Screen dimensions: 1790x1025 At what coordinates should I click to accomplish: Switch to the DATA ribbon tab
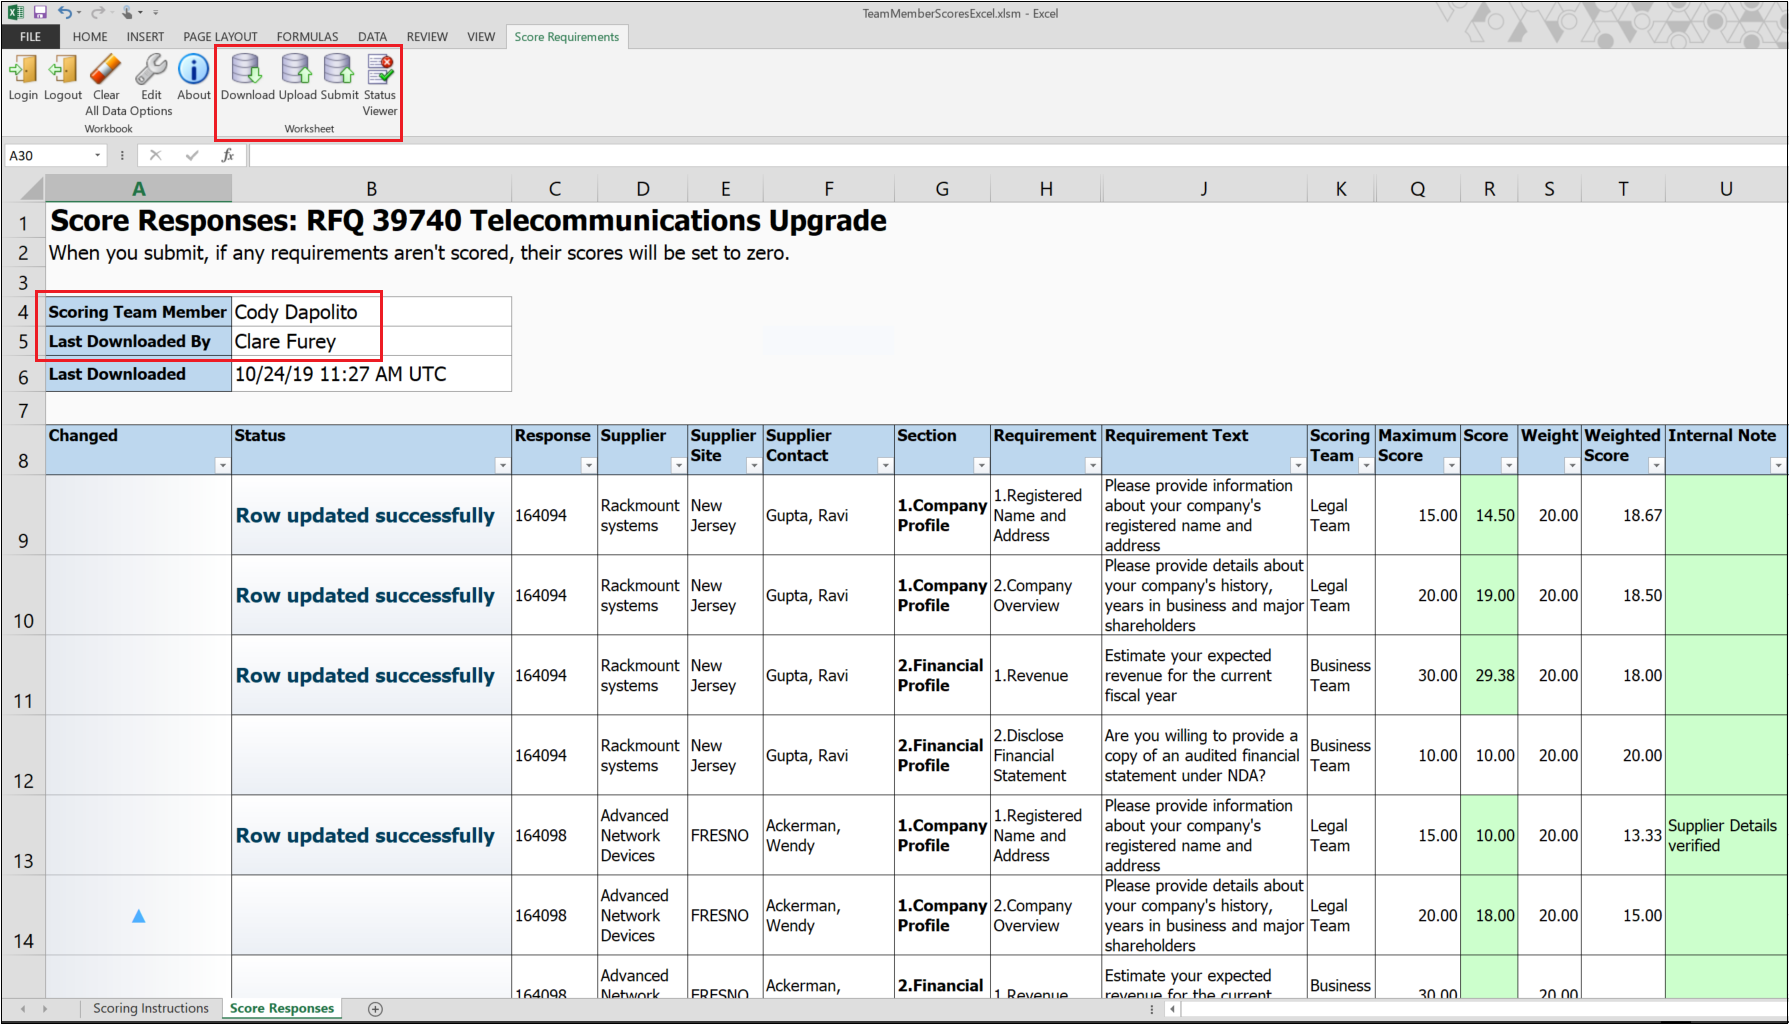point(372,37)
